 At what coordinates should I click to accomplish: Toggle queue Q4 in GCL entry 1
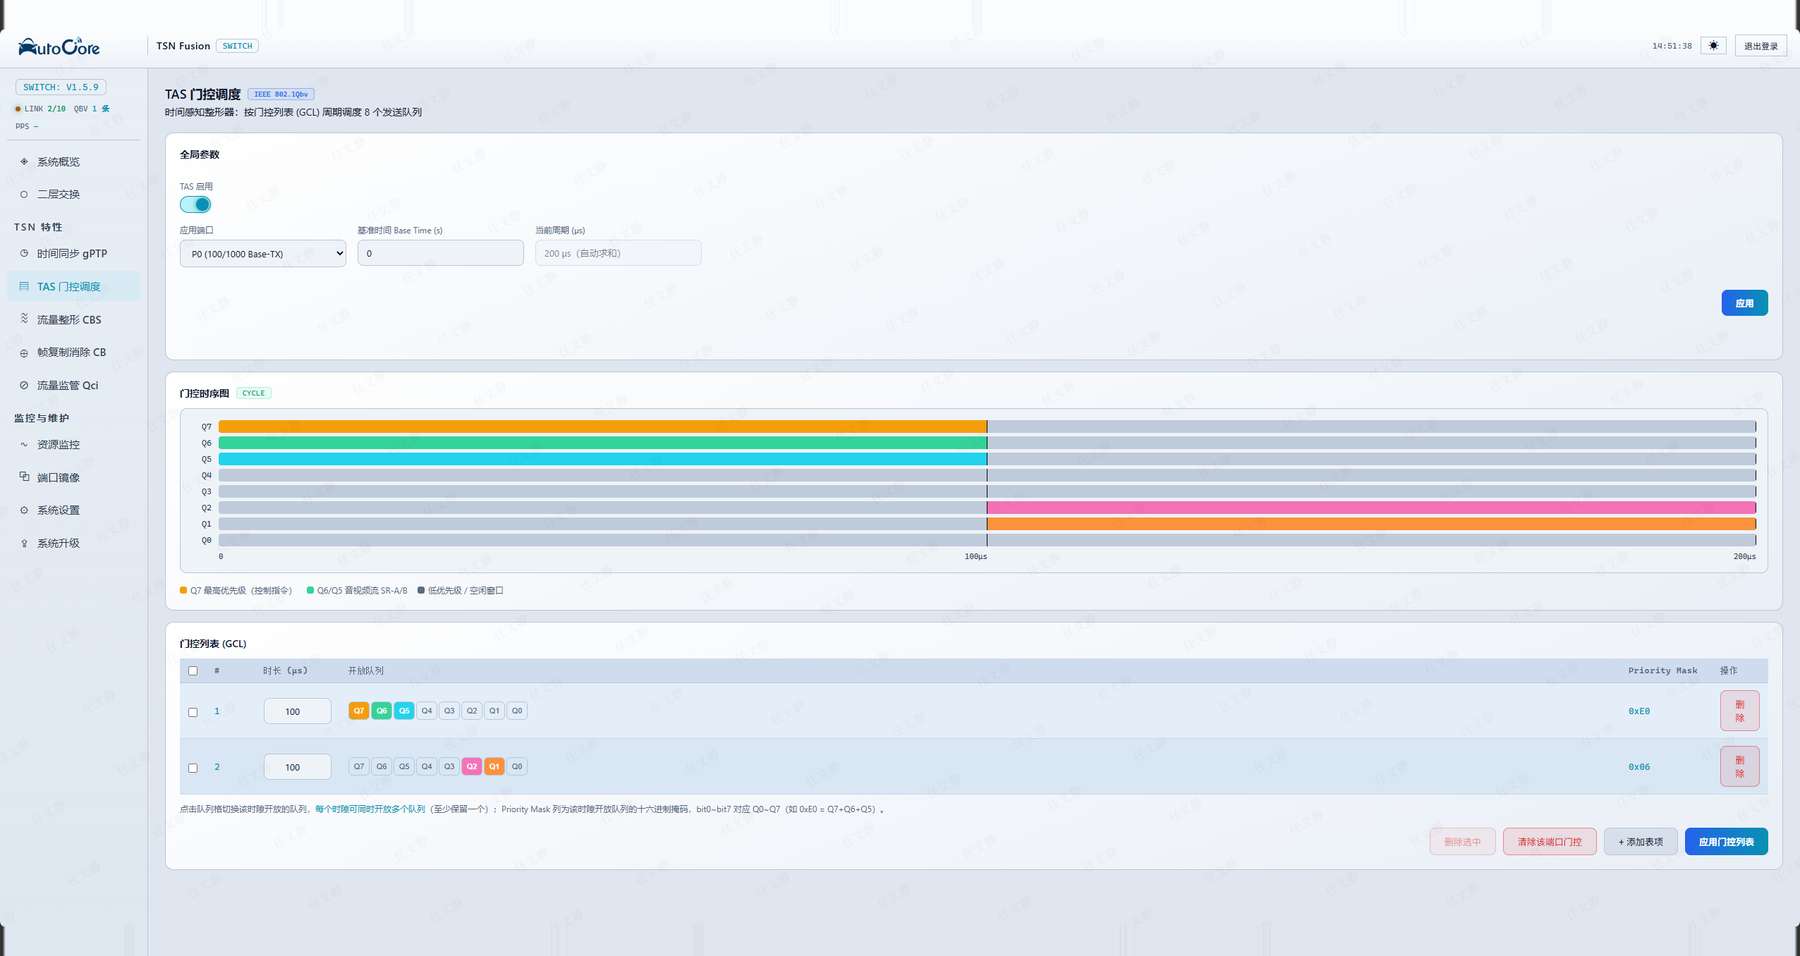pos(427,711)
